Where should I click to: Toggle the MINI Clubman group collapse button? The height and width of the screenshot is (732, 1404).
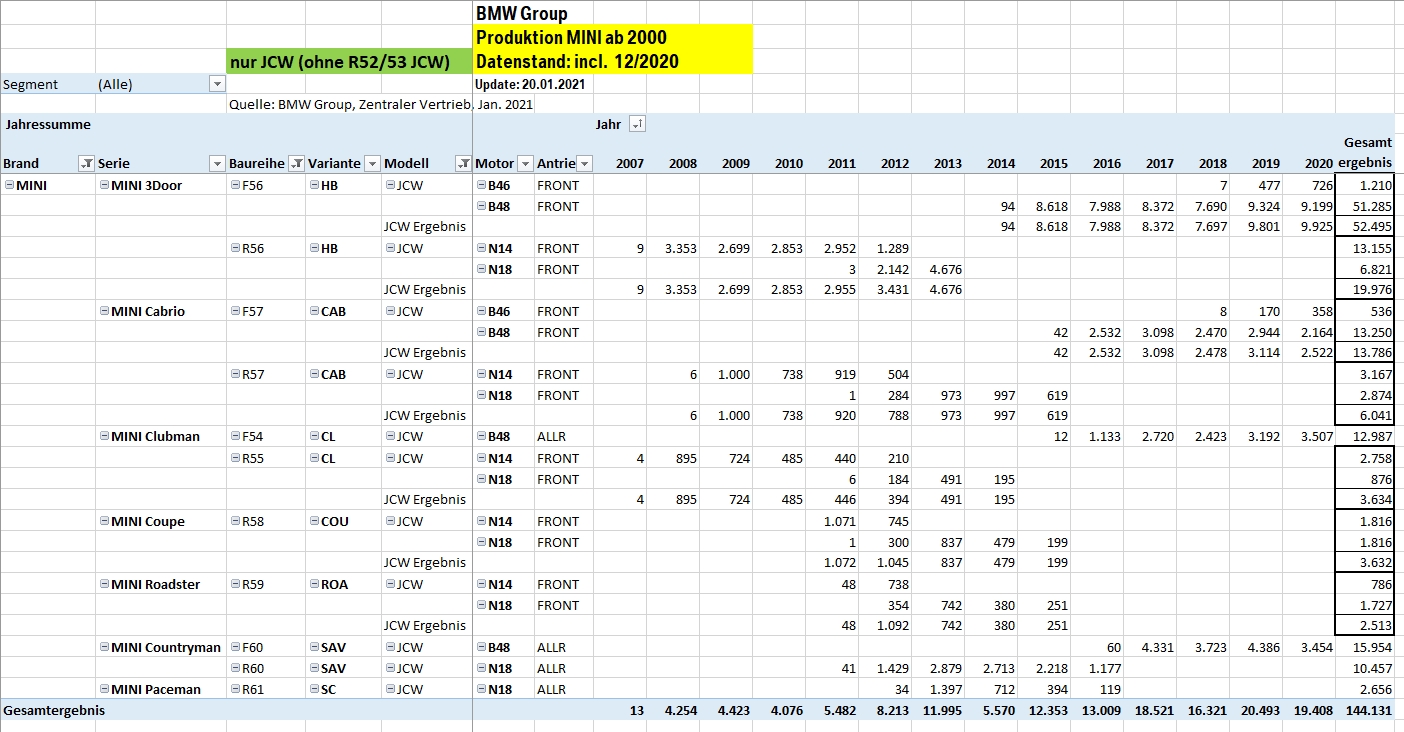104,437
